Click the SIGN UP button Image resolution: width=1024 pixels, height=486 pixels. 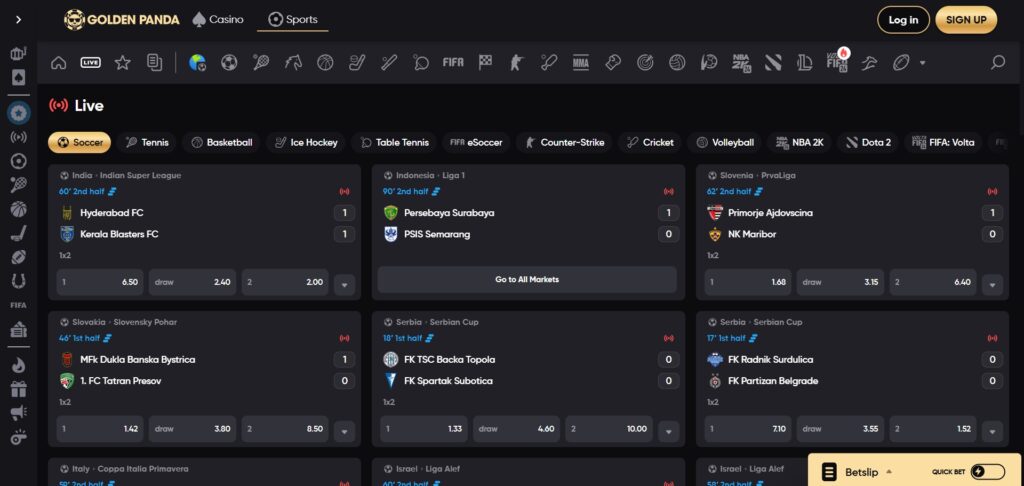966,19
